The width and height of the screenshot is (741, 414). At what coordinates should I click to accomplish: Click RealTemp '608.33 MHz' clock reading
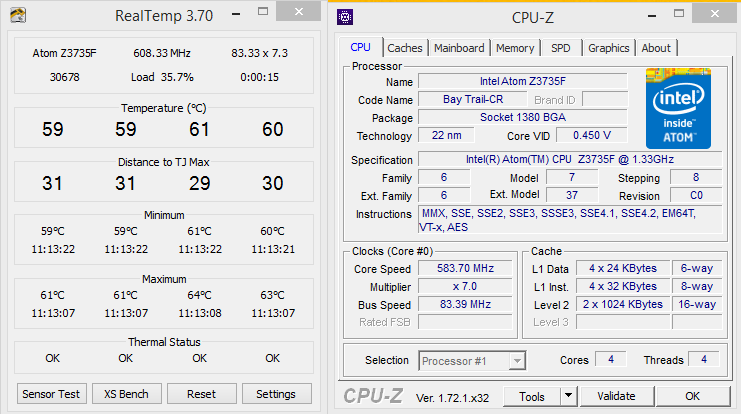click(x=162, y=53)
